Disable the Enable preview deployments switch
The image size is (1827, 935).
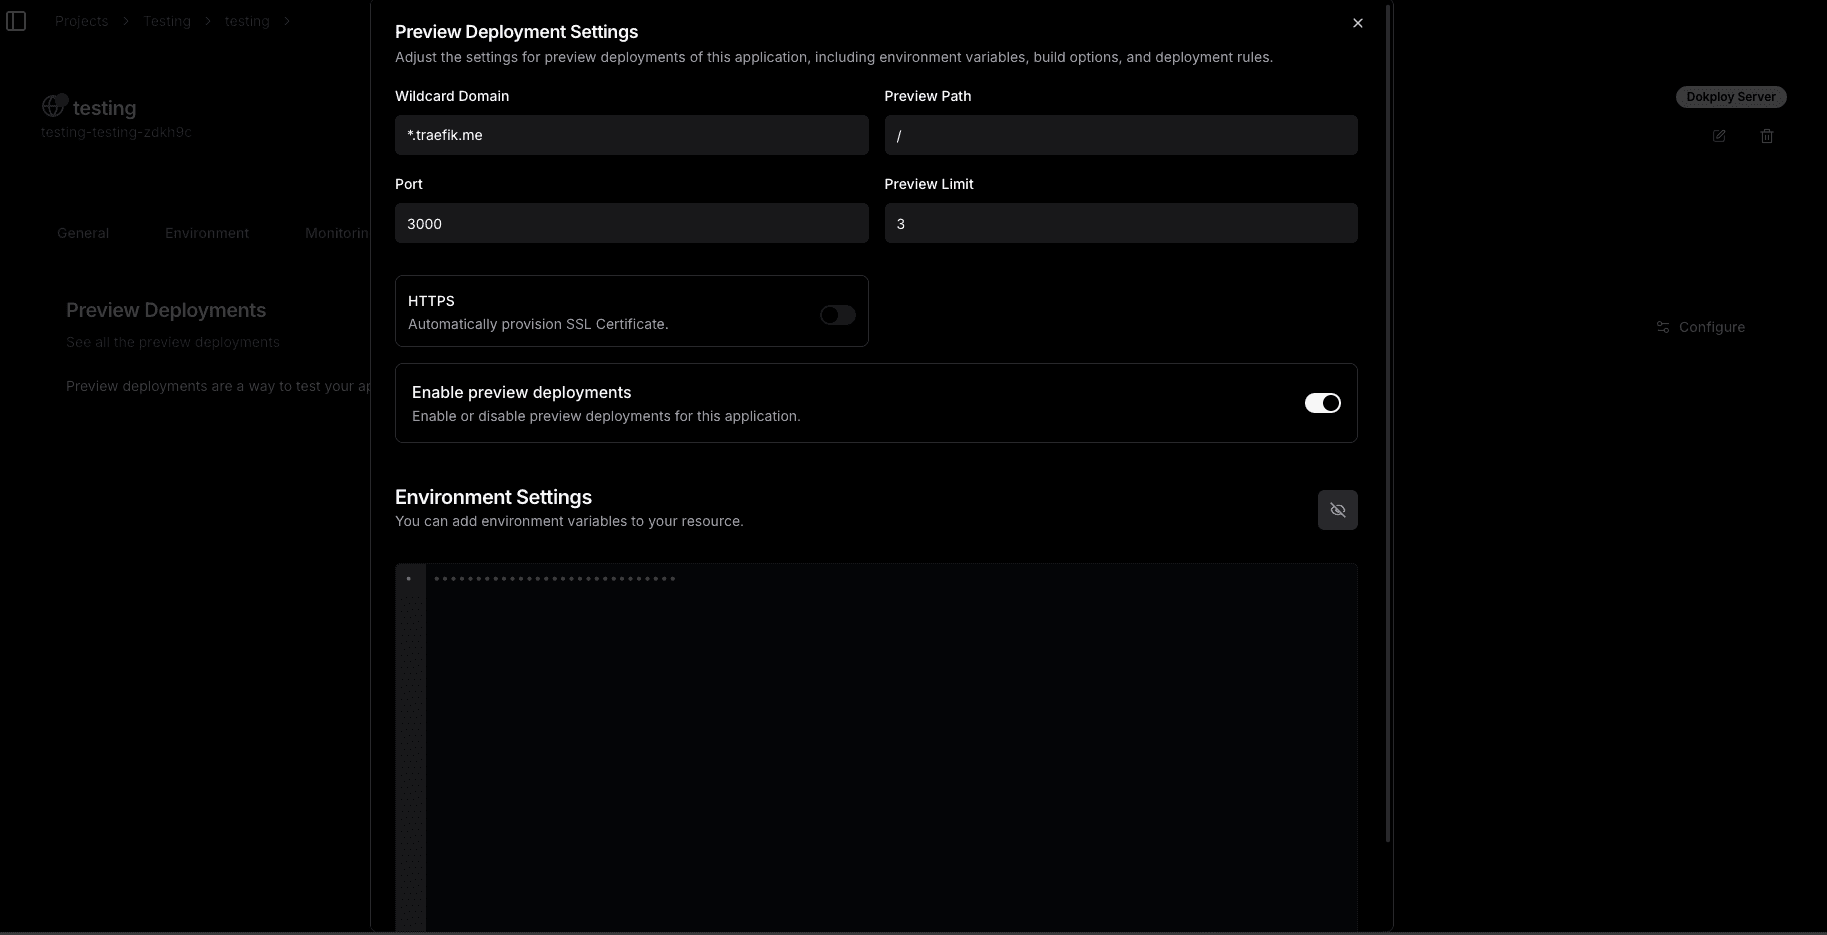tap(1322, 403)
